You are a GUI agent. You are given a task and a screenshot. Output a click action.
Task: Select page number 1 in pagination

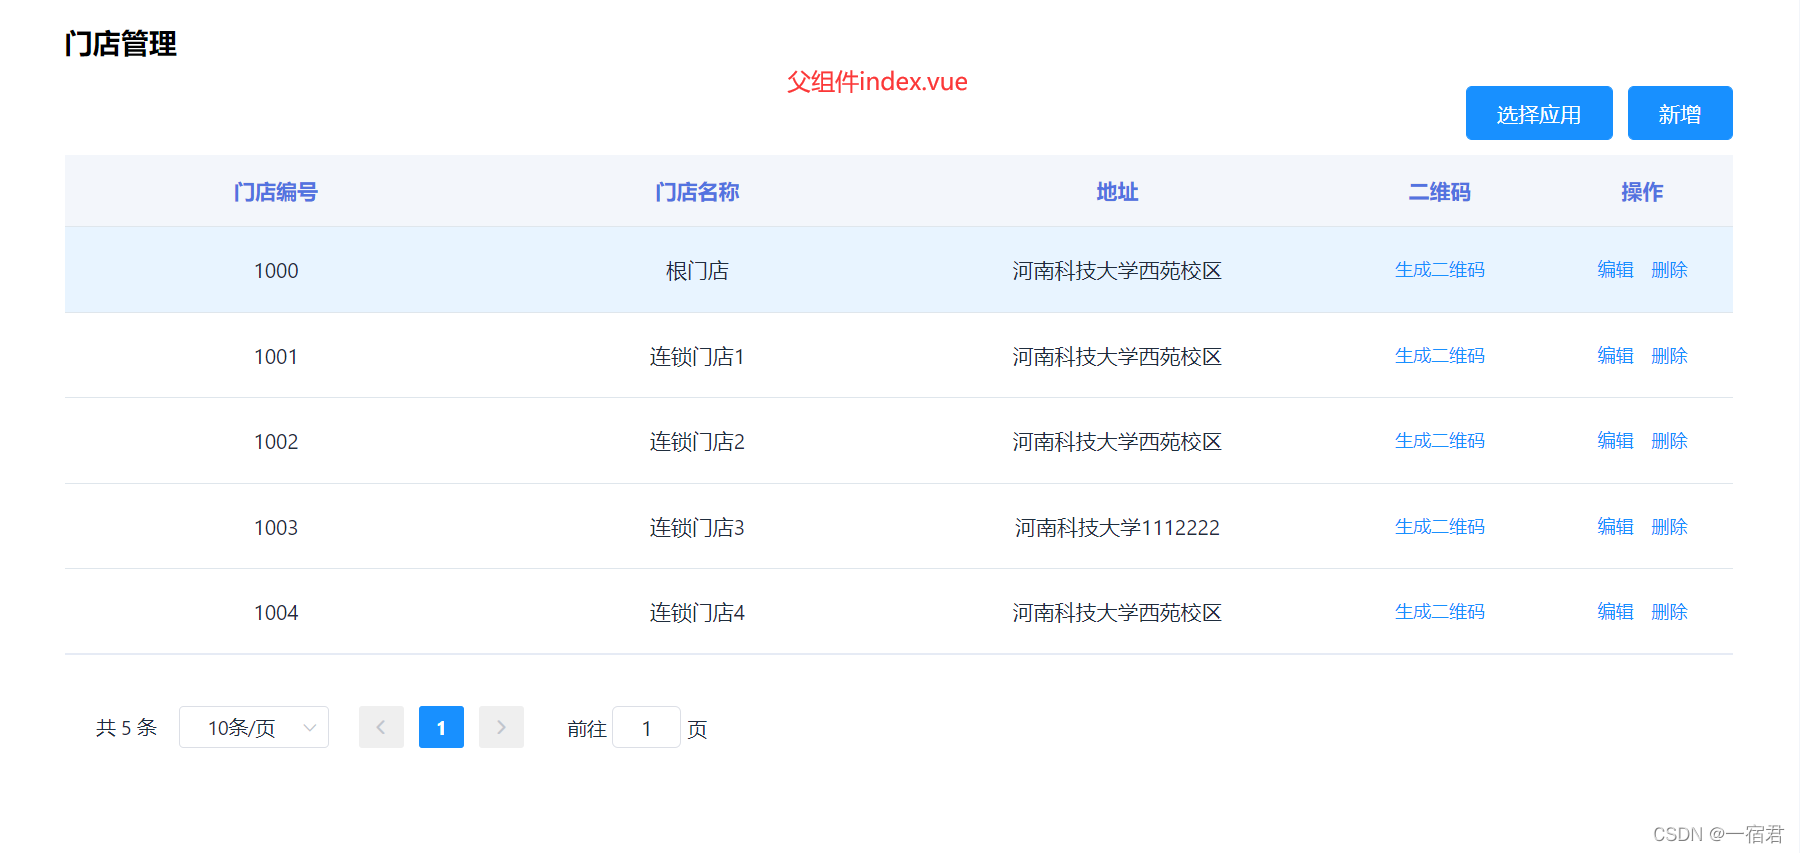click(x=441, y=727)
